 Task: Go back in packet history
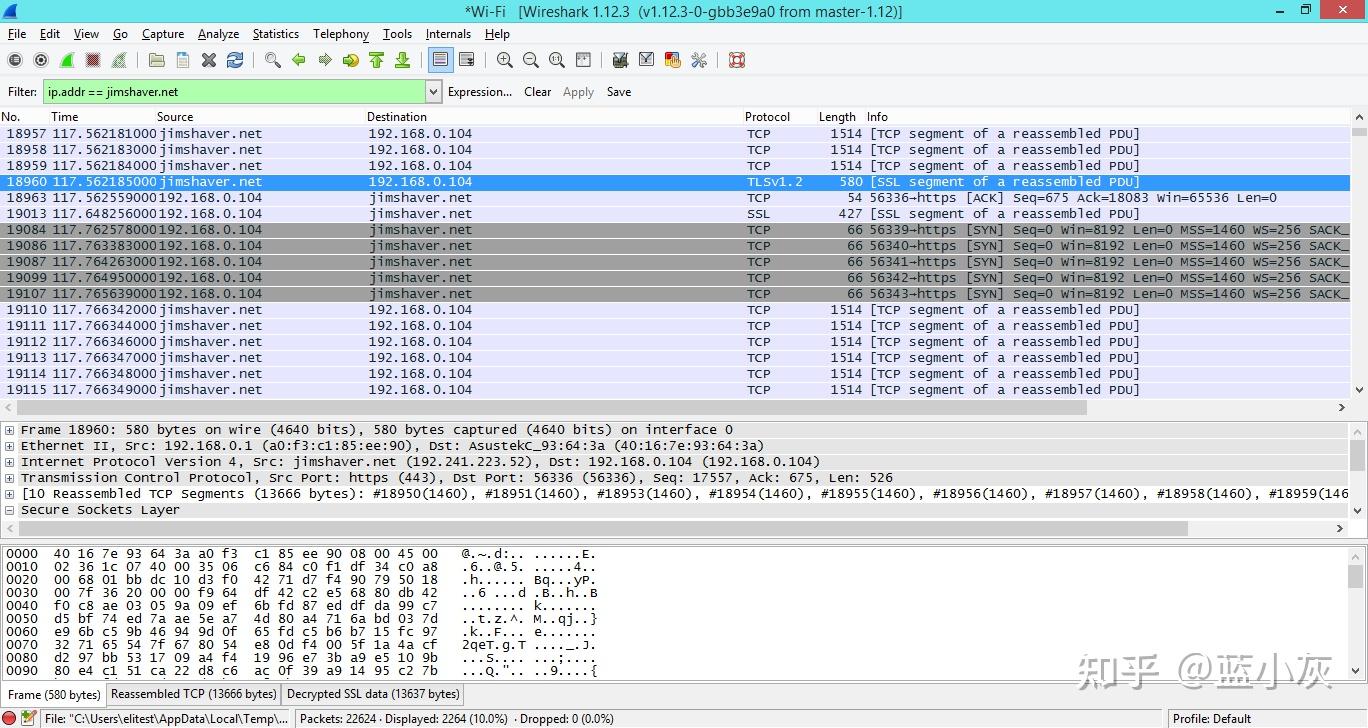click(298, 60)
